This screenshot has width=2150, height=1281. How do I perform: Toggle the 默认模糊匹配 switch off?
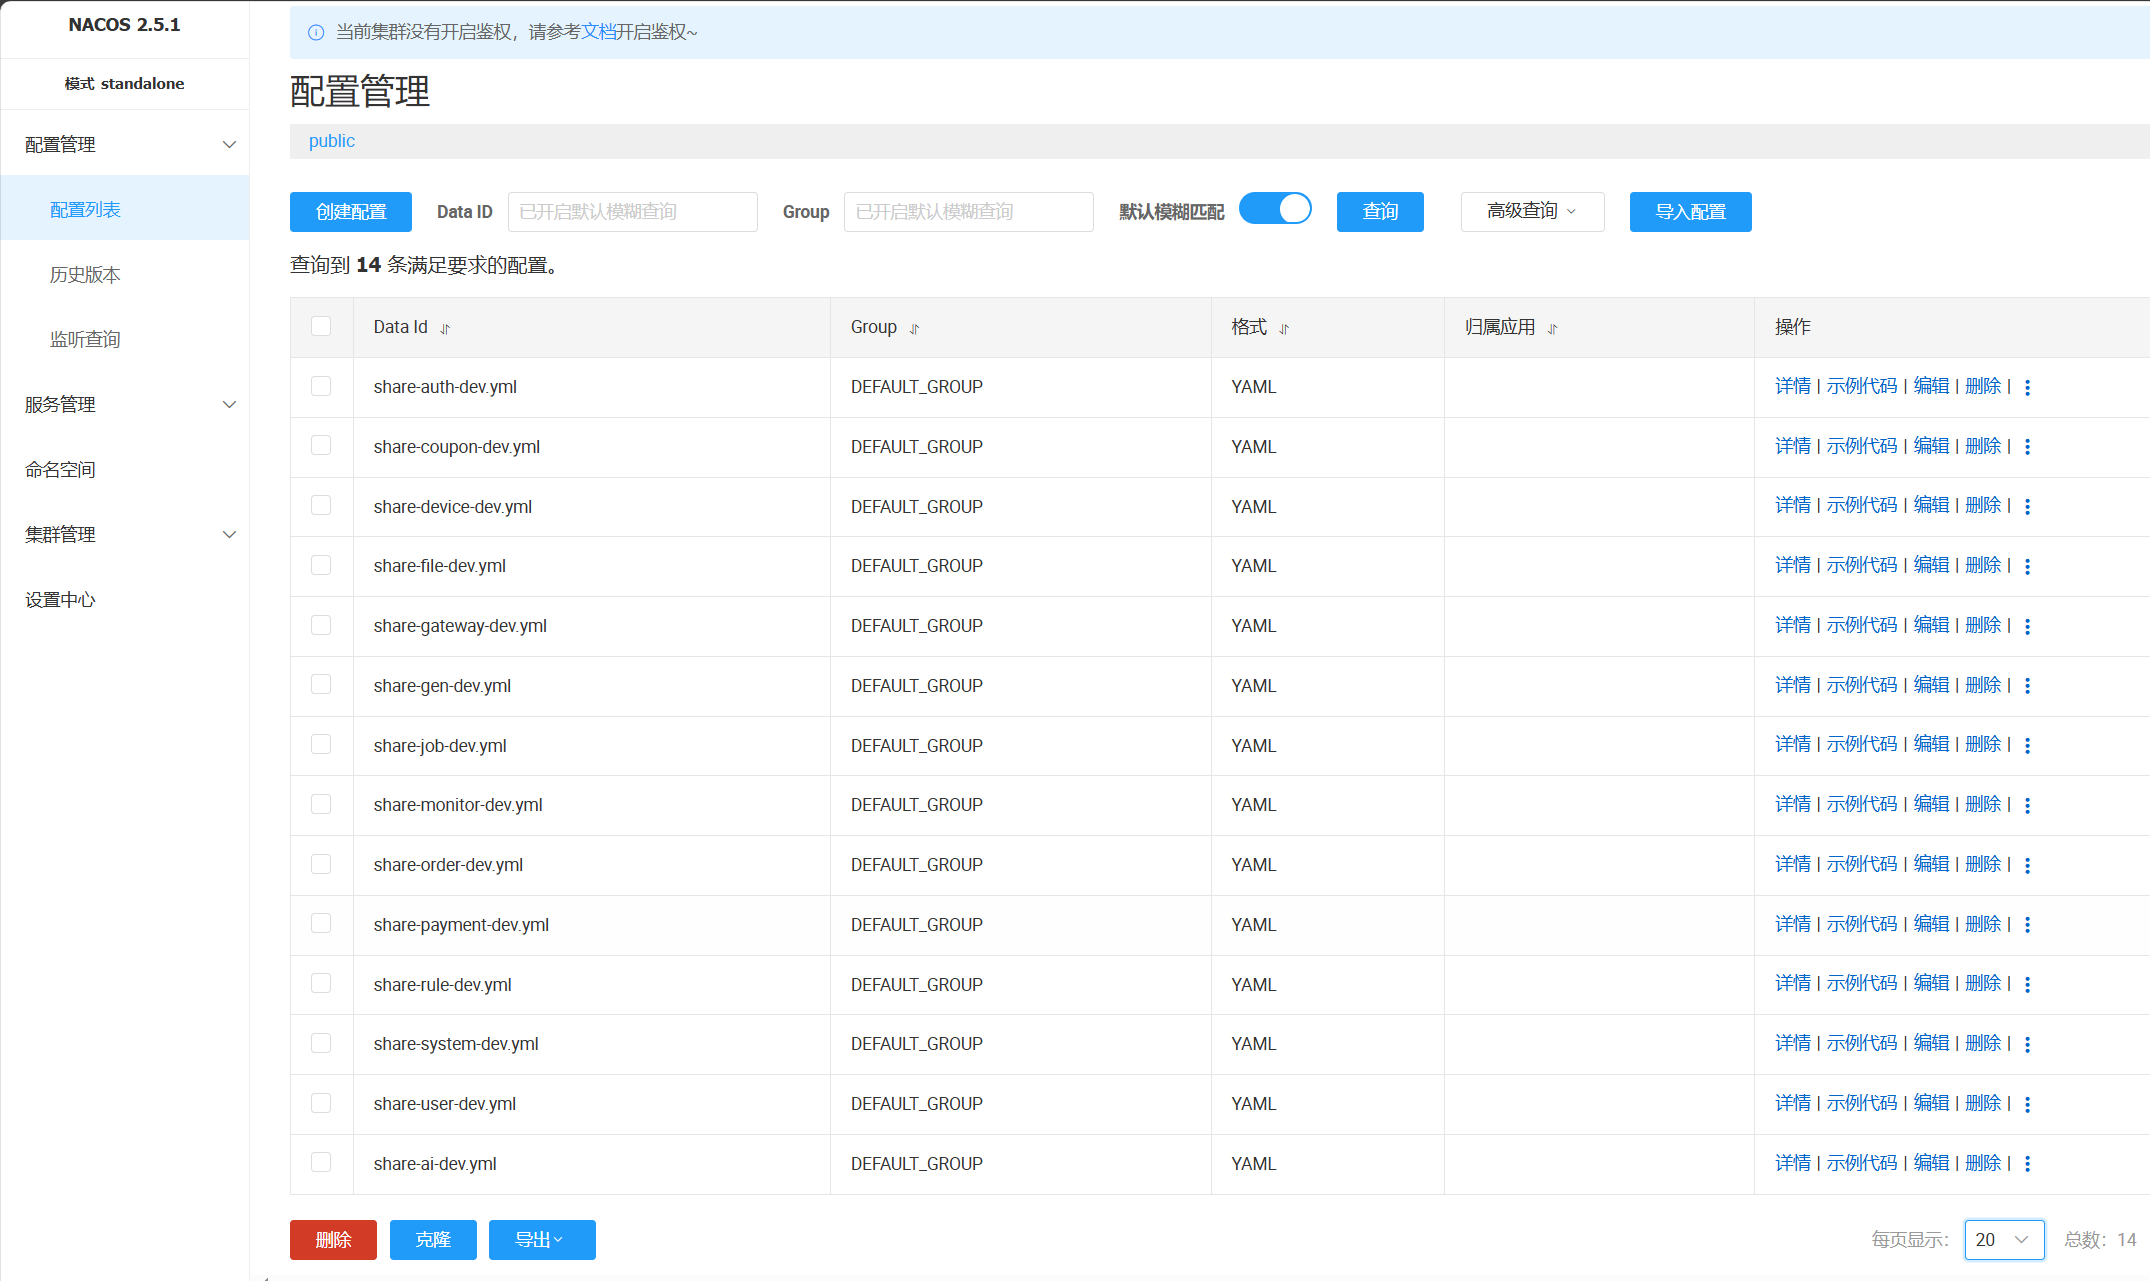point(1275,209)
